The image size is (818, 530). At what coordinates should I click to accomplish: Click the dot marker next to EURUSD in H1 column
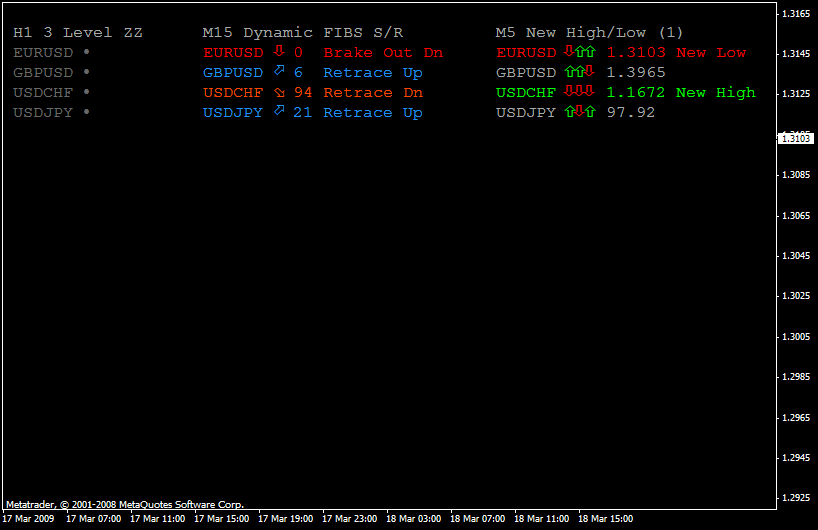pyautogui.click(x=86, y=52)
